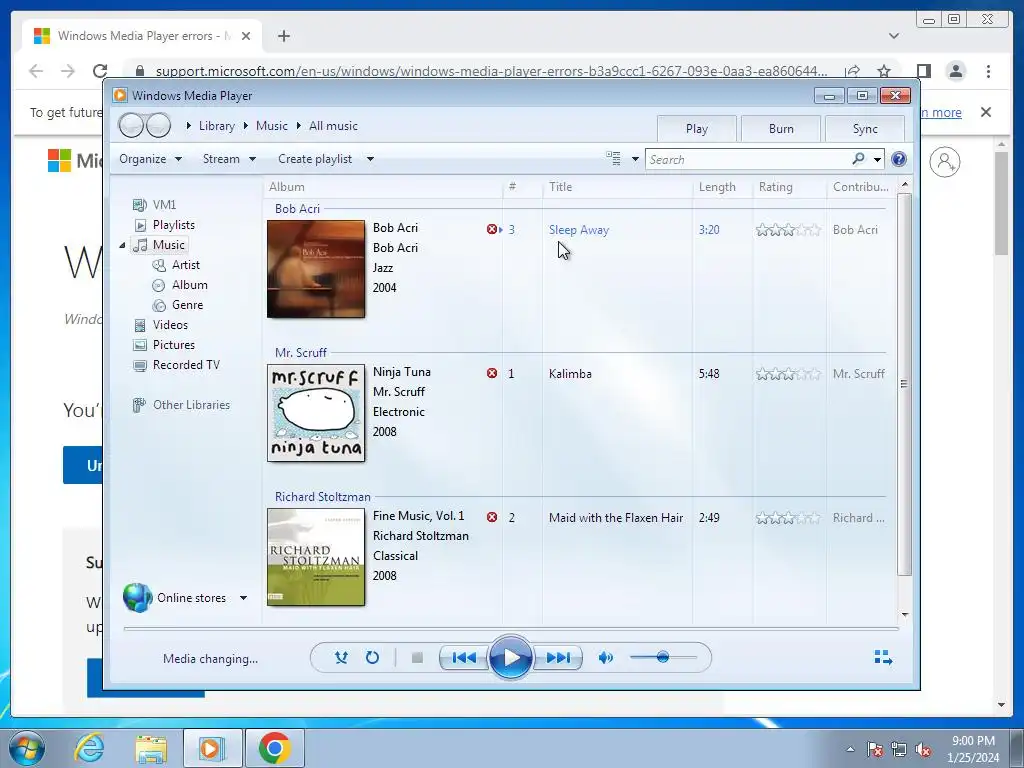Reload the page in Chrome
The height and width of the screenshot is (768, 1024).
pos(100,71)
